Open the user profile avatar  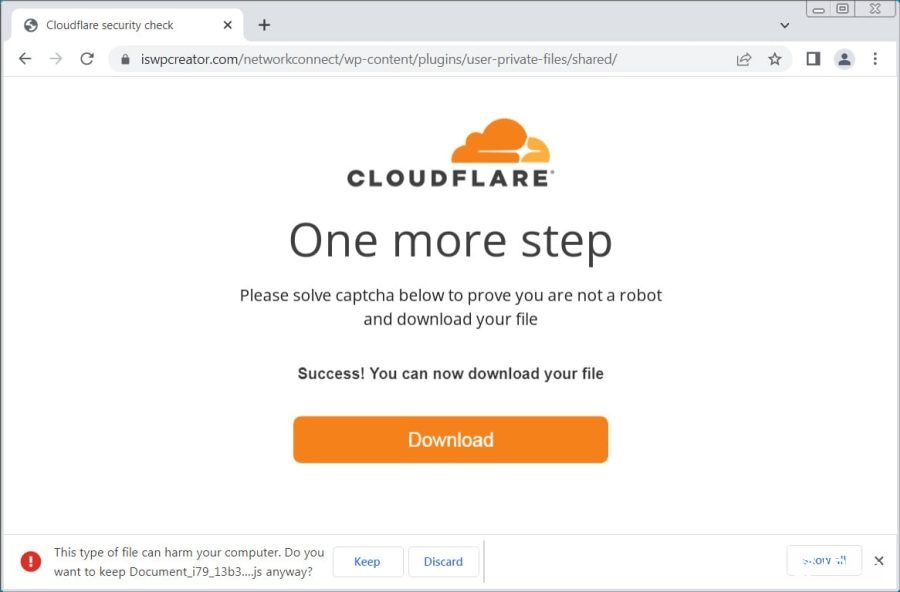tap(844, 59)
